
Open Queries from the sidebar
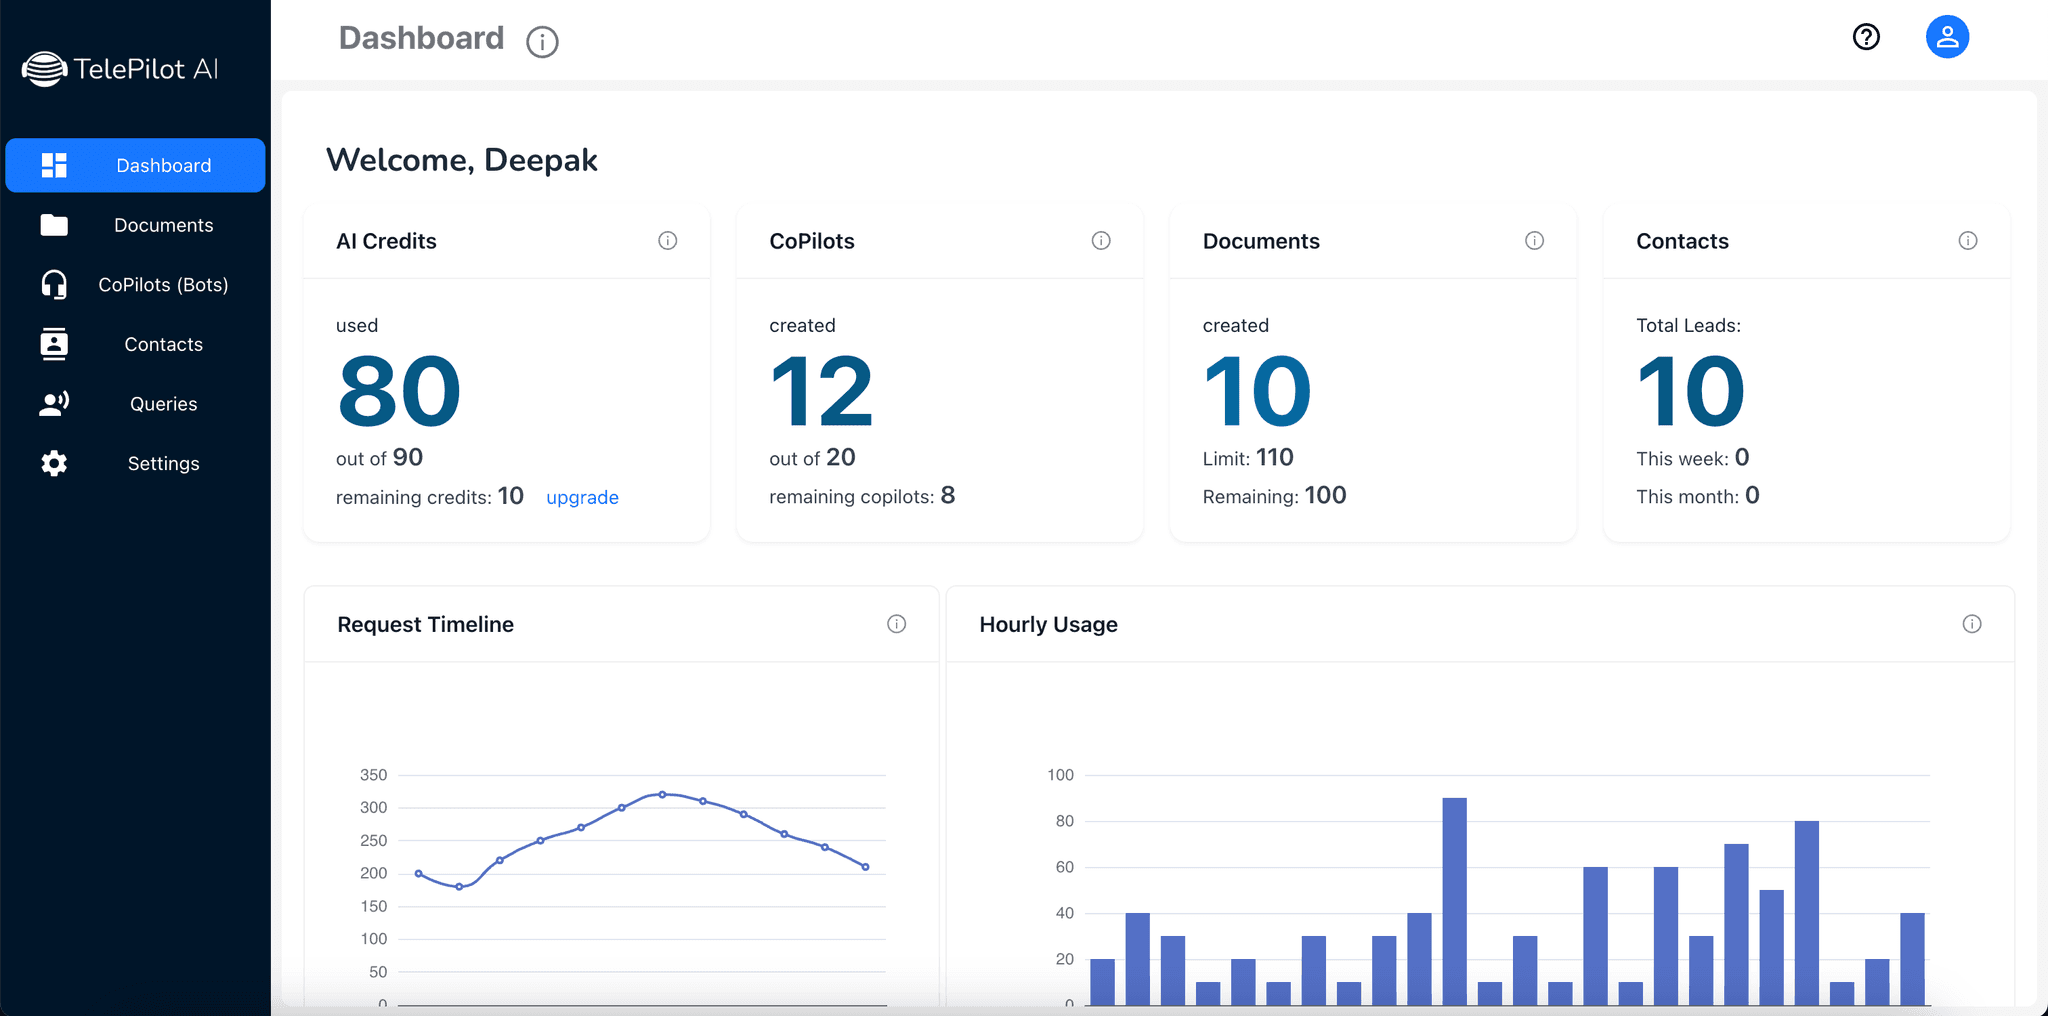coord(136,404)
